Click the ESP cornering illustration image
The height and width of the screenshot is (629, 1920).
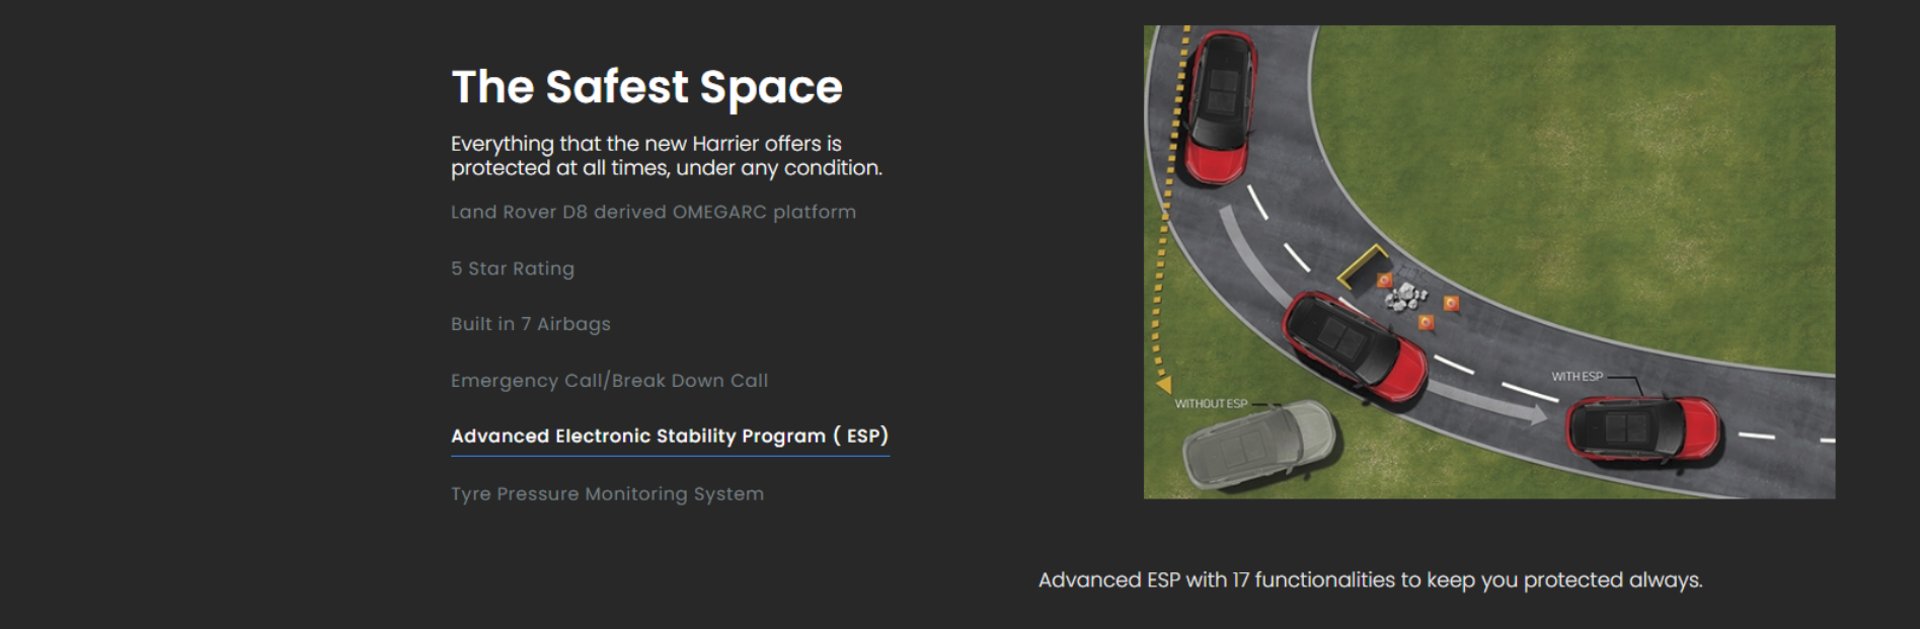click(1489, 262)
